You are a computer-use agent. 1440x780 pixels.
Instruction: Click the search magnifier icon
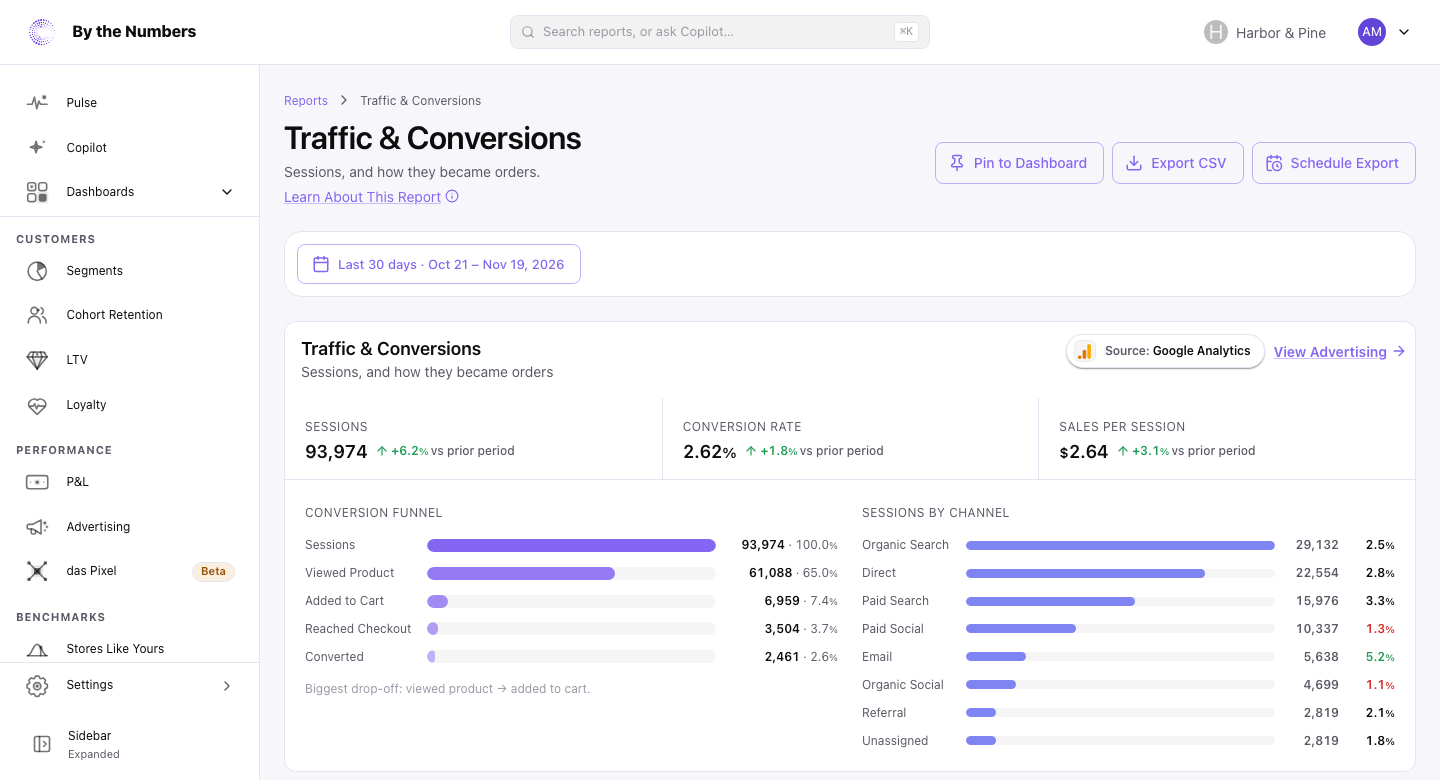click(x=528, y=32)
